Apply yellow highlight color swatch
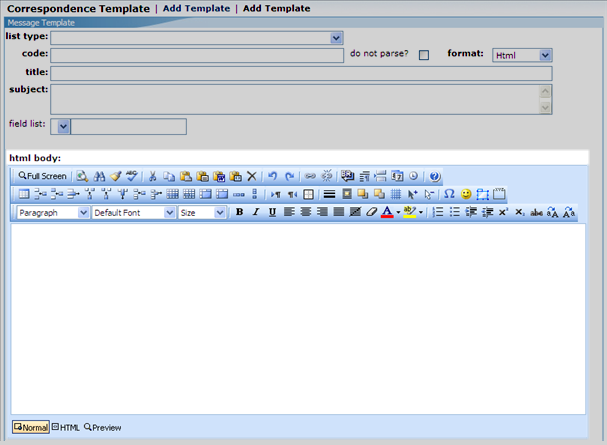Image resolution: width=607 pixels, height=445 pixels. [410, 212]
